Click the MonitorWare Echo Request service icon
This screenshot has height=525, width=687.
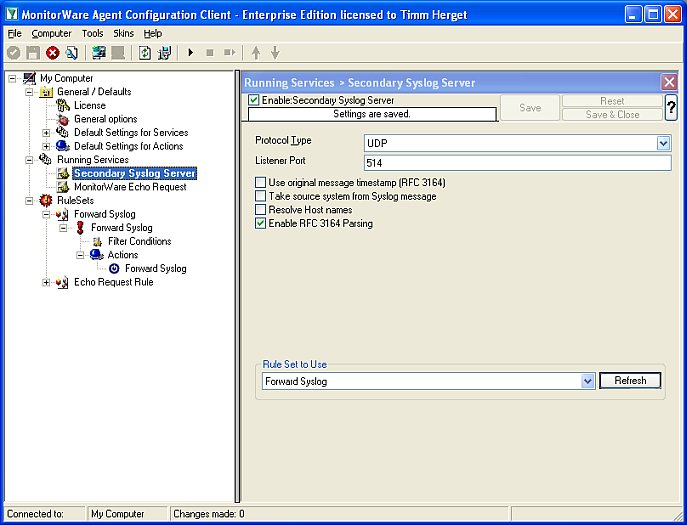coord(63,187)
